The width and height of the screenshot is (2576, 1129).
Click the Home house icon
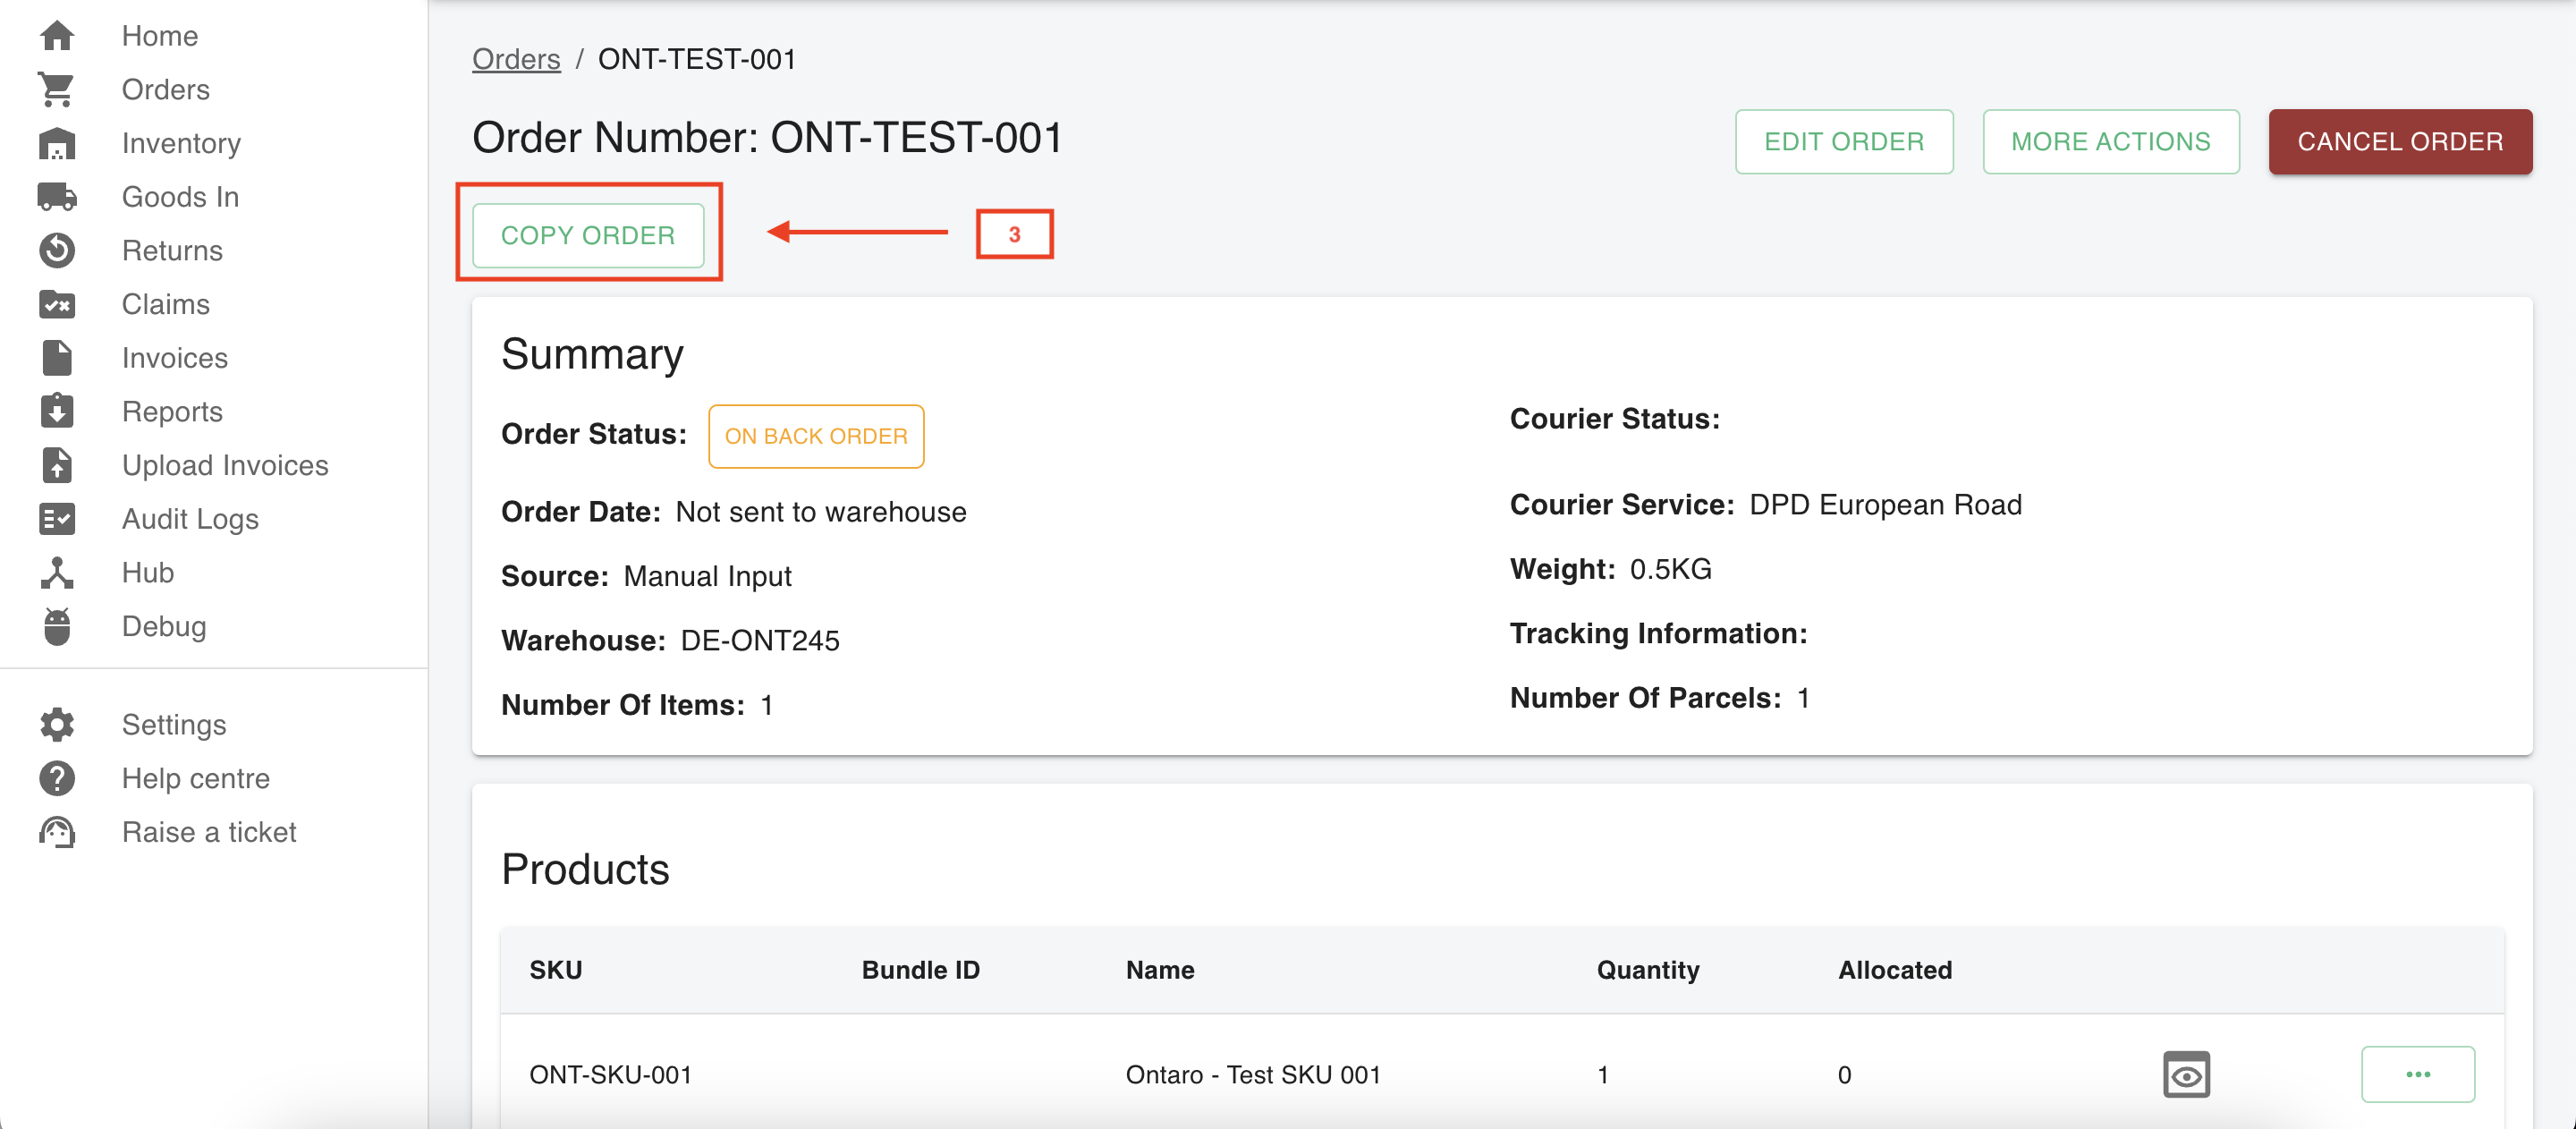(57, 36)
